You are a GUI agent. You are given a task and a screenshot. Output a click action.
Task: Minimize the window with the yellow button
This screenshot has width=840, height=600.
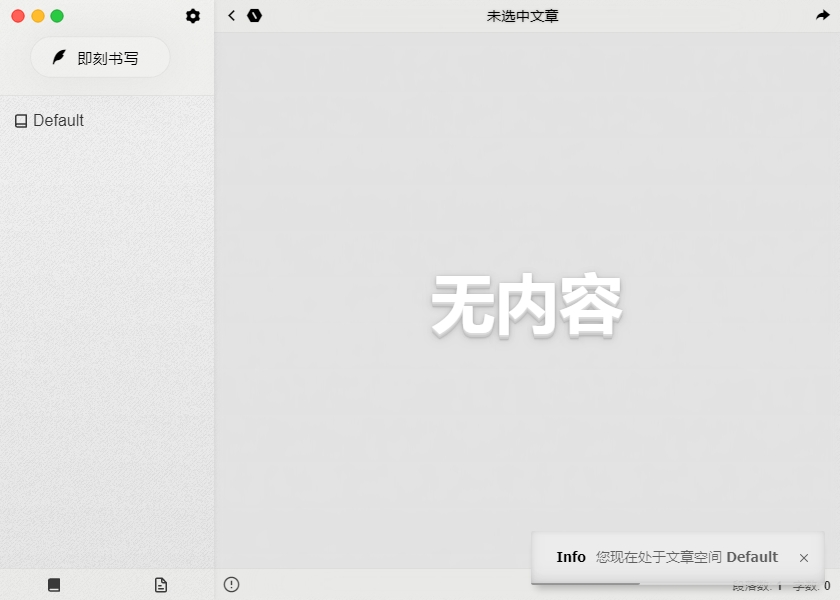point(38,16)
